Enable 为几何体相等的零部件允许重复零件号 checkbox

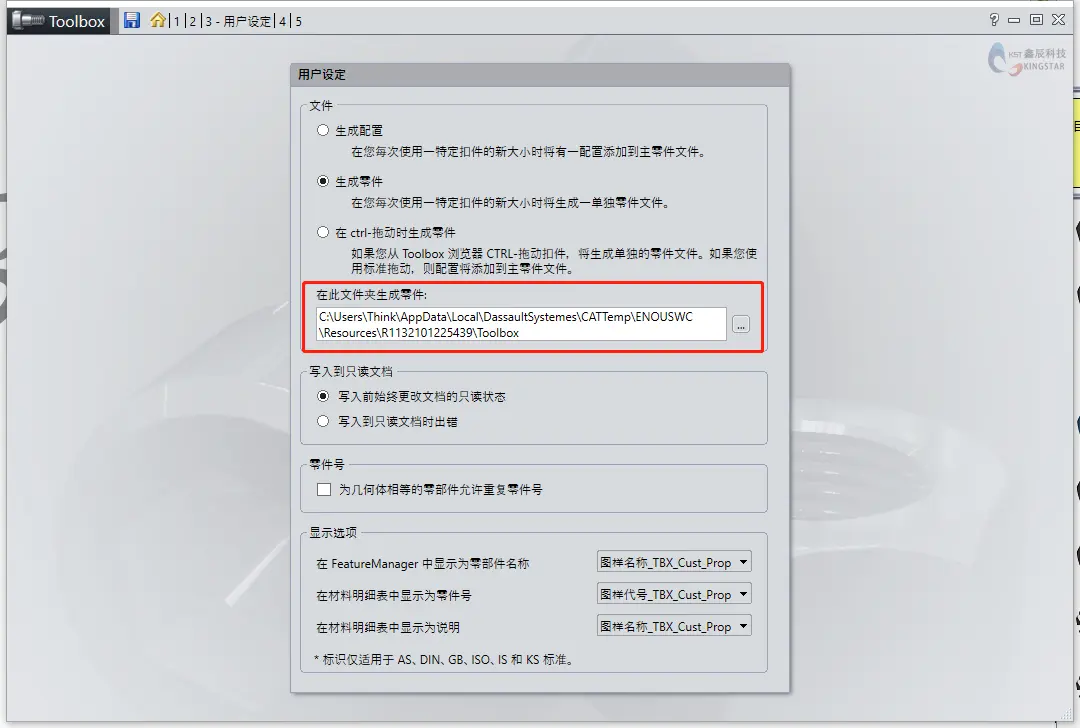coord(324,490)
